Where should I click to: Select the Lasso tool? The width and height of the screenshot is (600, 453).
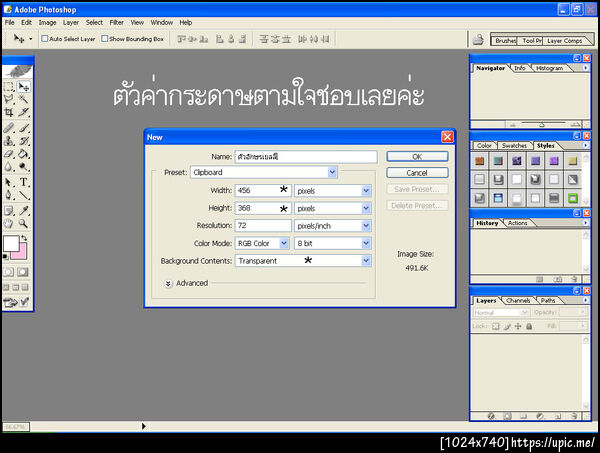pyautogui.click(x=9, y=99)
